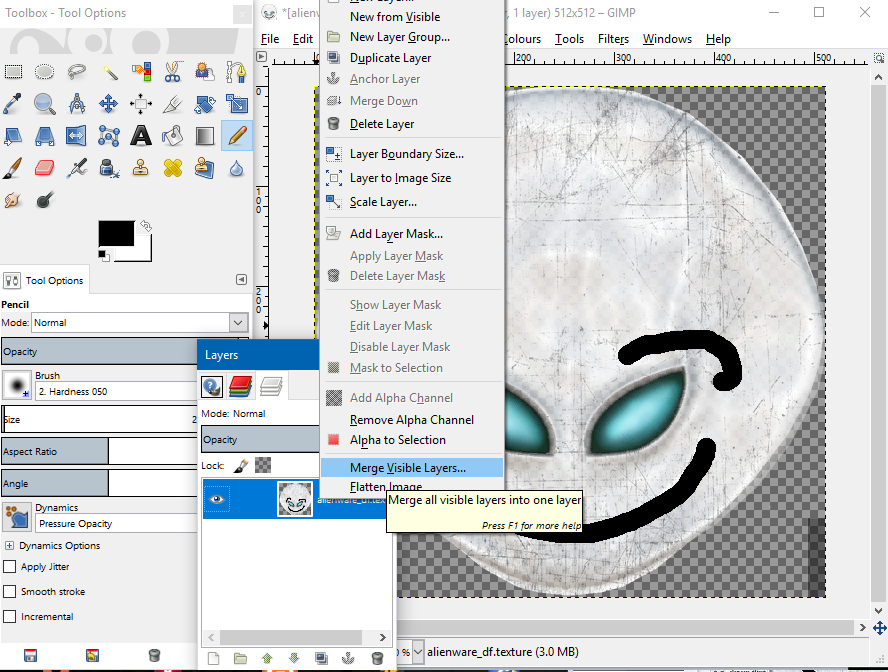
Task: Open the Tool Options tab menu arrow
Action: pos(241,280)
